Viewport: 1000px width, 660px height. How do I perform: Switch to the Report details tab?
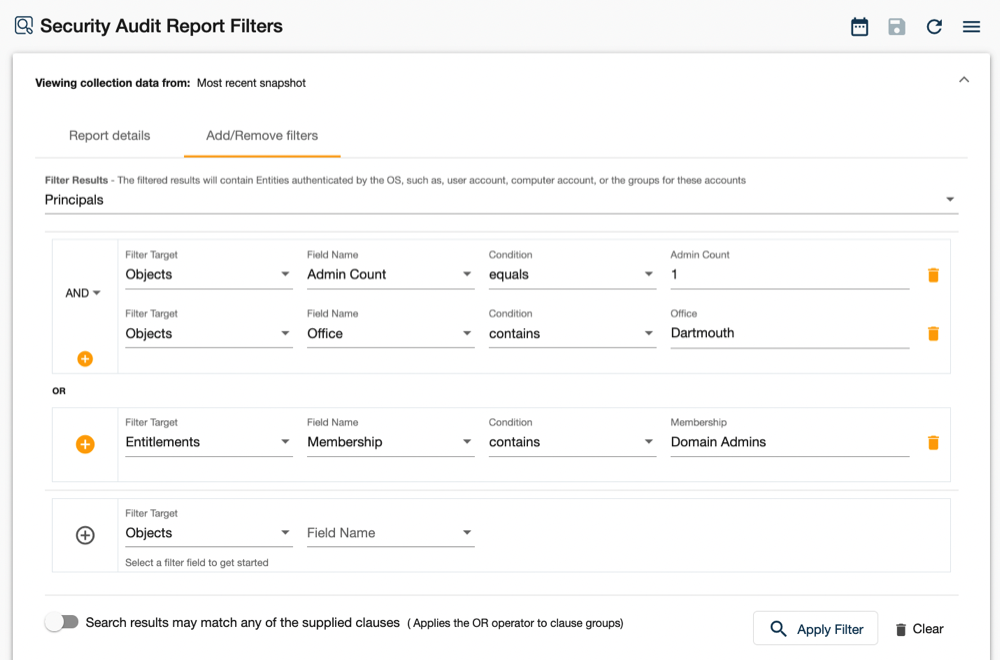point(110,135)
